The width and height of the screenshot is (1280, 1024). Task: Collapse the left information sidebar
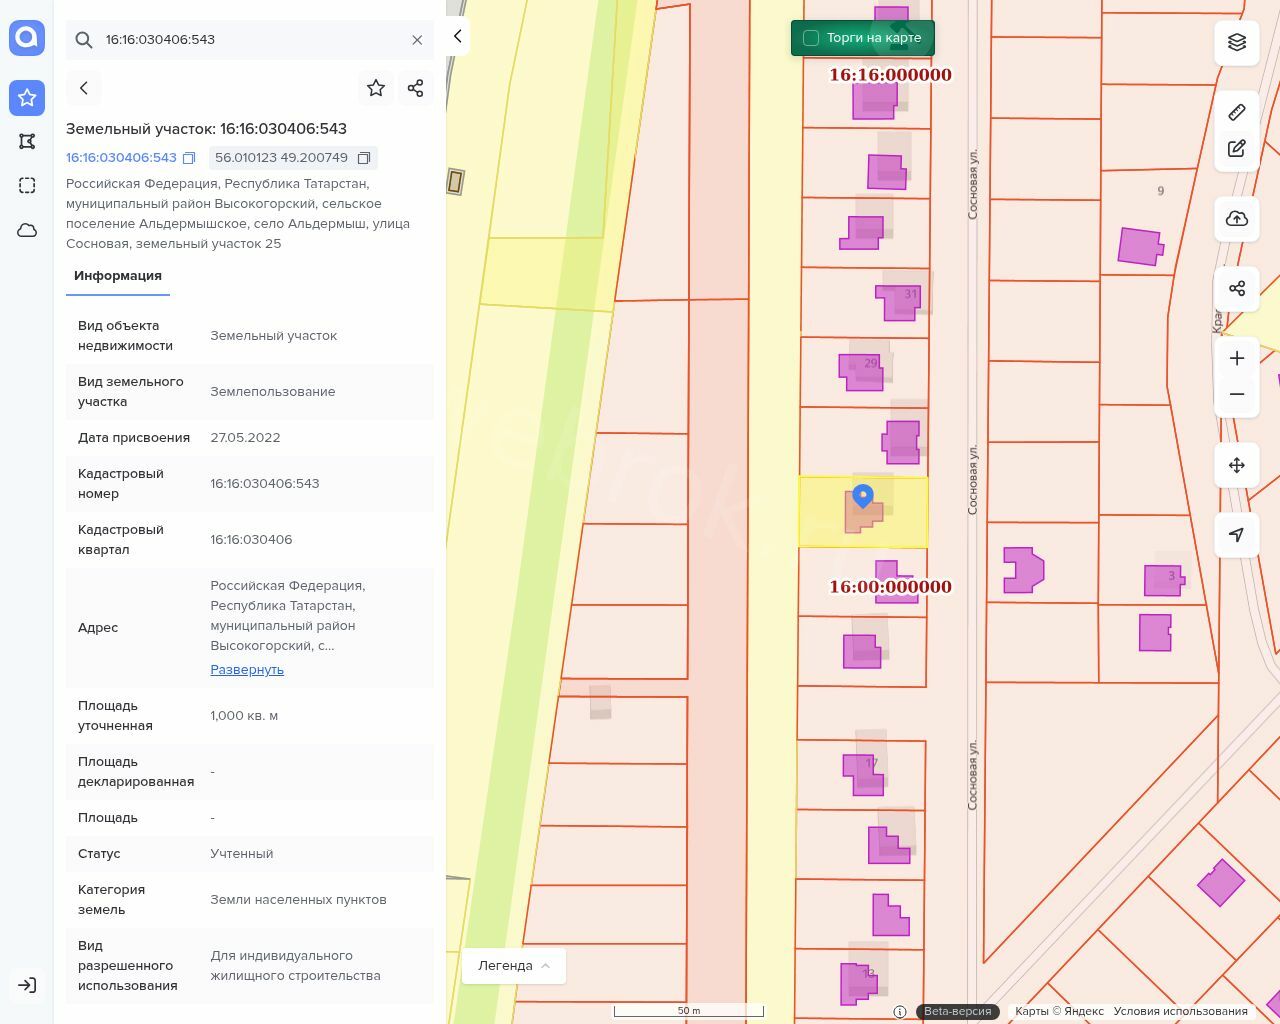point(457,36)
